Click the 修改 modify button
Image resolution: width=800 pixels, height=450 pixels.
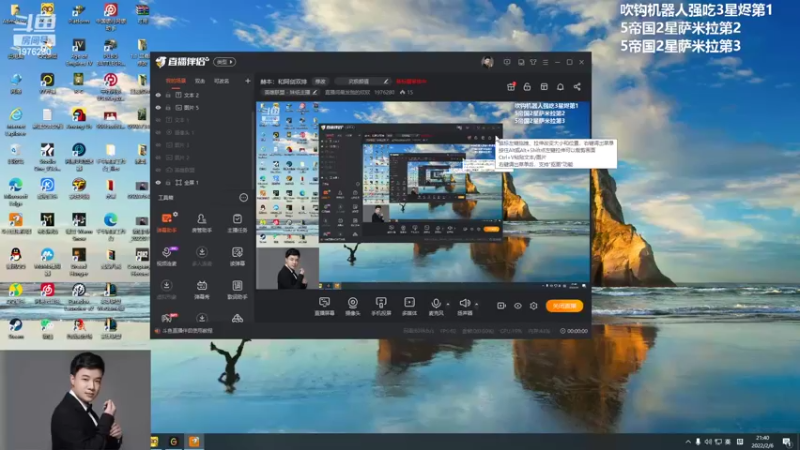(320, 81)
